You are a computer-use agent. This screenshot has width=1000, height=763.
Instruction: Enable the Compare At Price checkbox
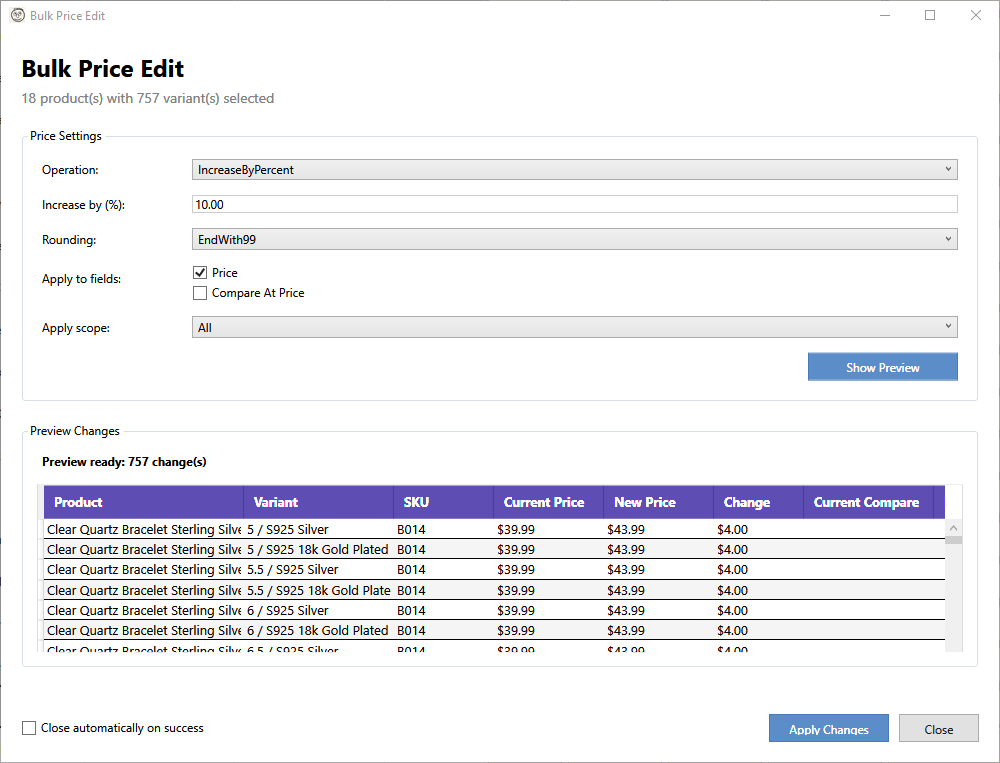tap(199, 293)
